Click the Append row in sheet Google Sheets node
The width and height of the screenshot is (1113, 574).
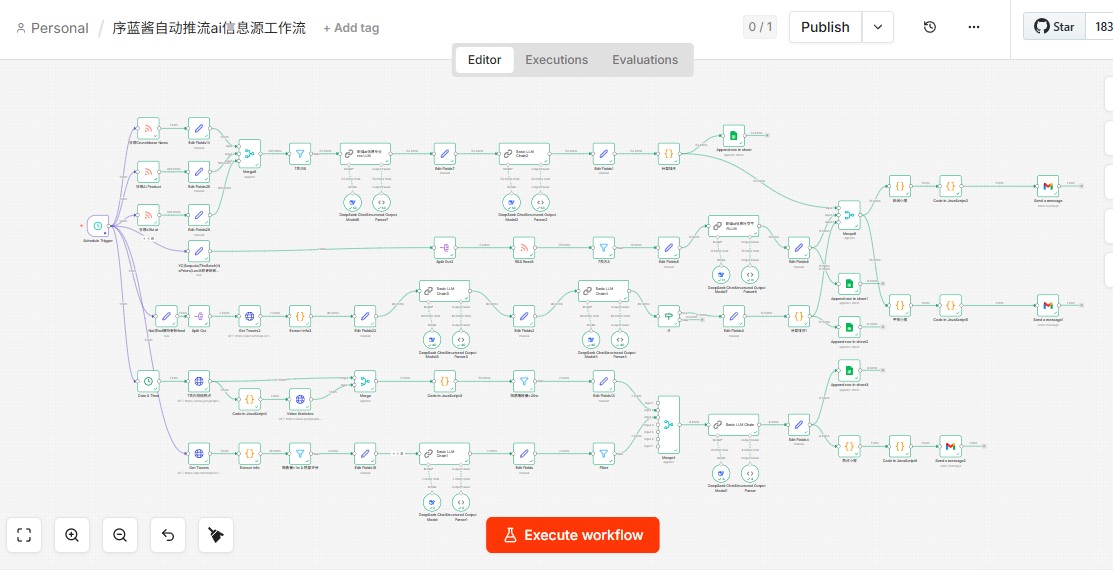point(734,136)
